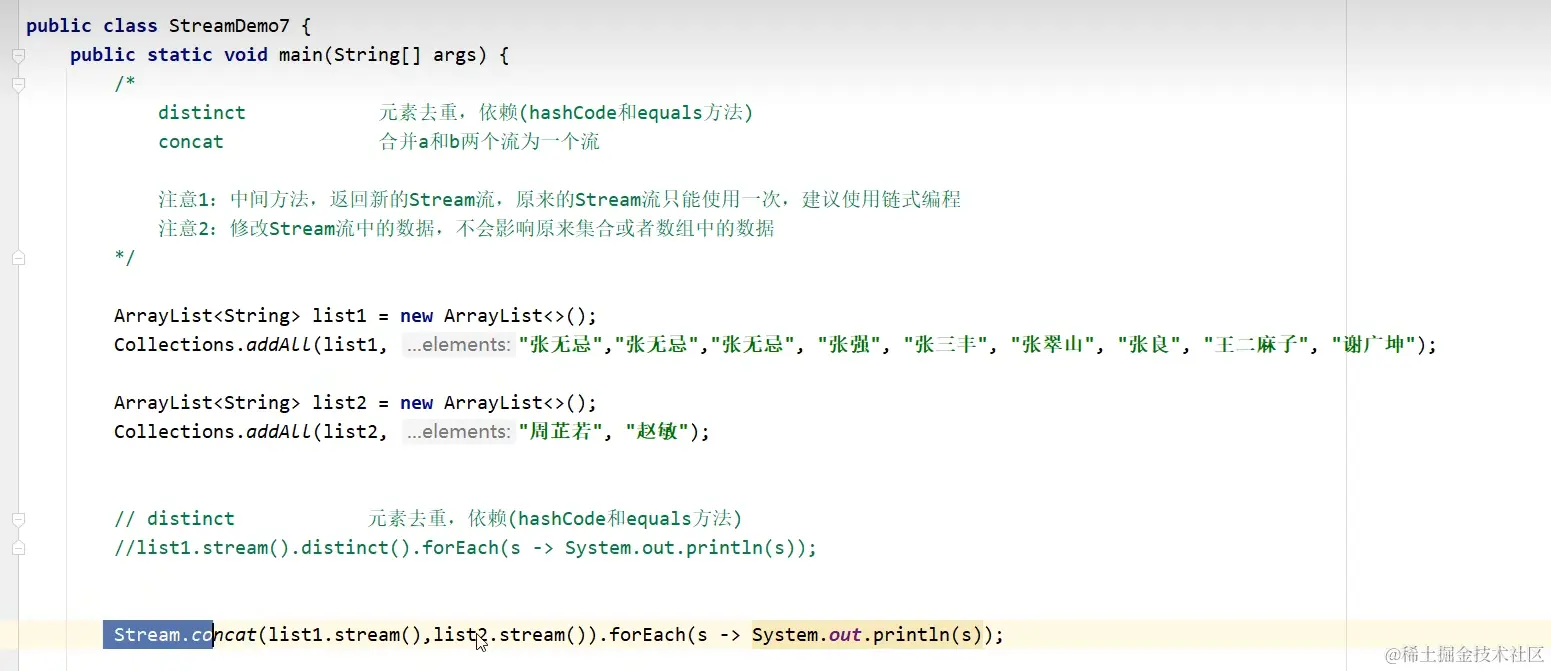The image size is (1551, 671).
Task: Click the String[] args parameter
Action: pos(406,55)
